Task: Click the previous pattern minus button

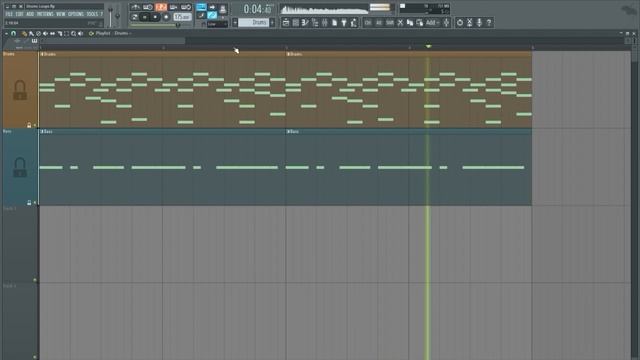Action: coord(235,22)
